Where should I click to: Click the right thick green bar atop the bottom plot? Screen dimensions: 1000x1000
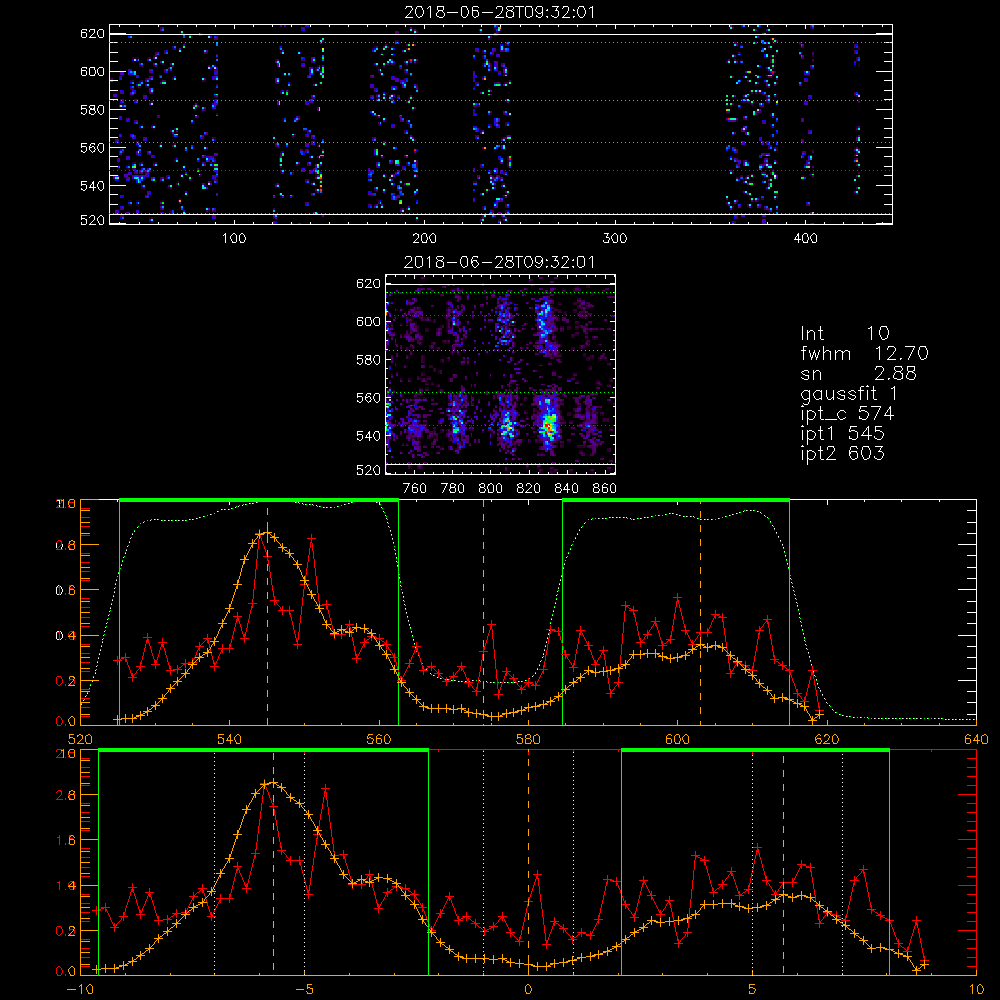(x=755, y=751)
